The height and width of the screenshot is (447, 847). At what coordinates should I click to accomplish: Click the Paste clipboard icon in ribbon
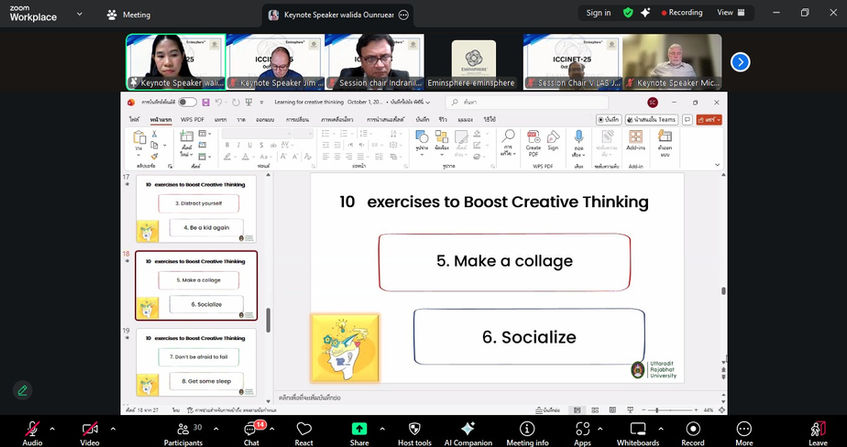(x=139, y=138)
